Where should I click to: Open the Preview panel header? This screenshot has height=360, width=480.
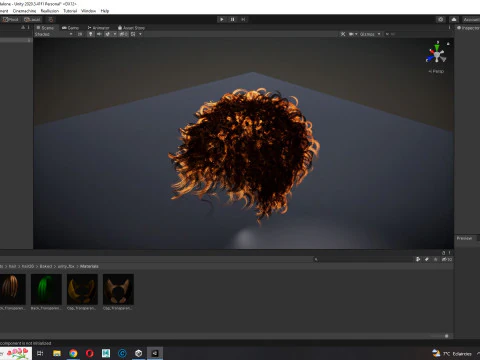[x=464, y=238]
